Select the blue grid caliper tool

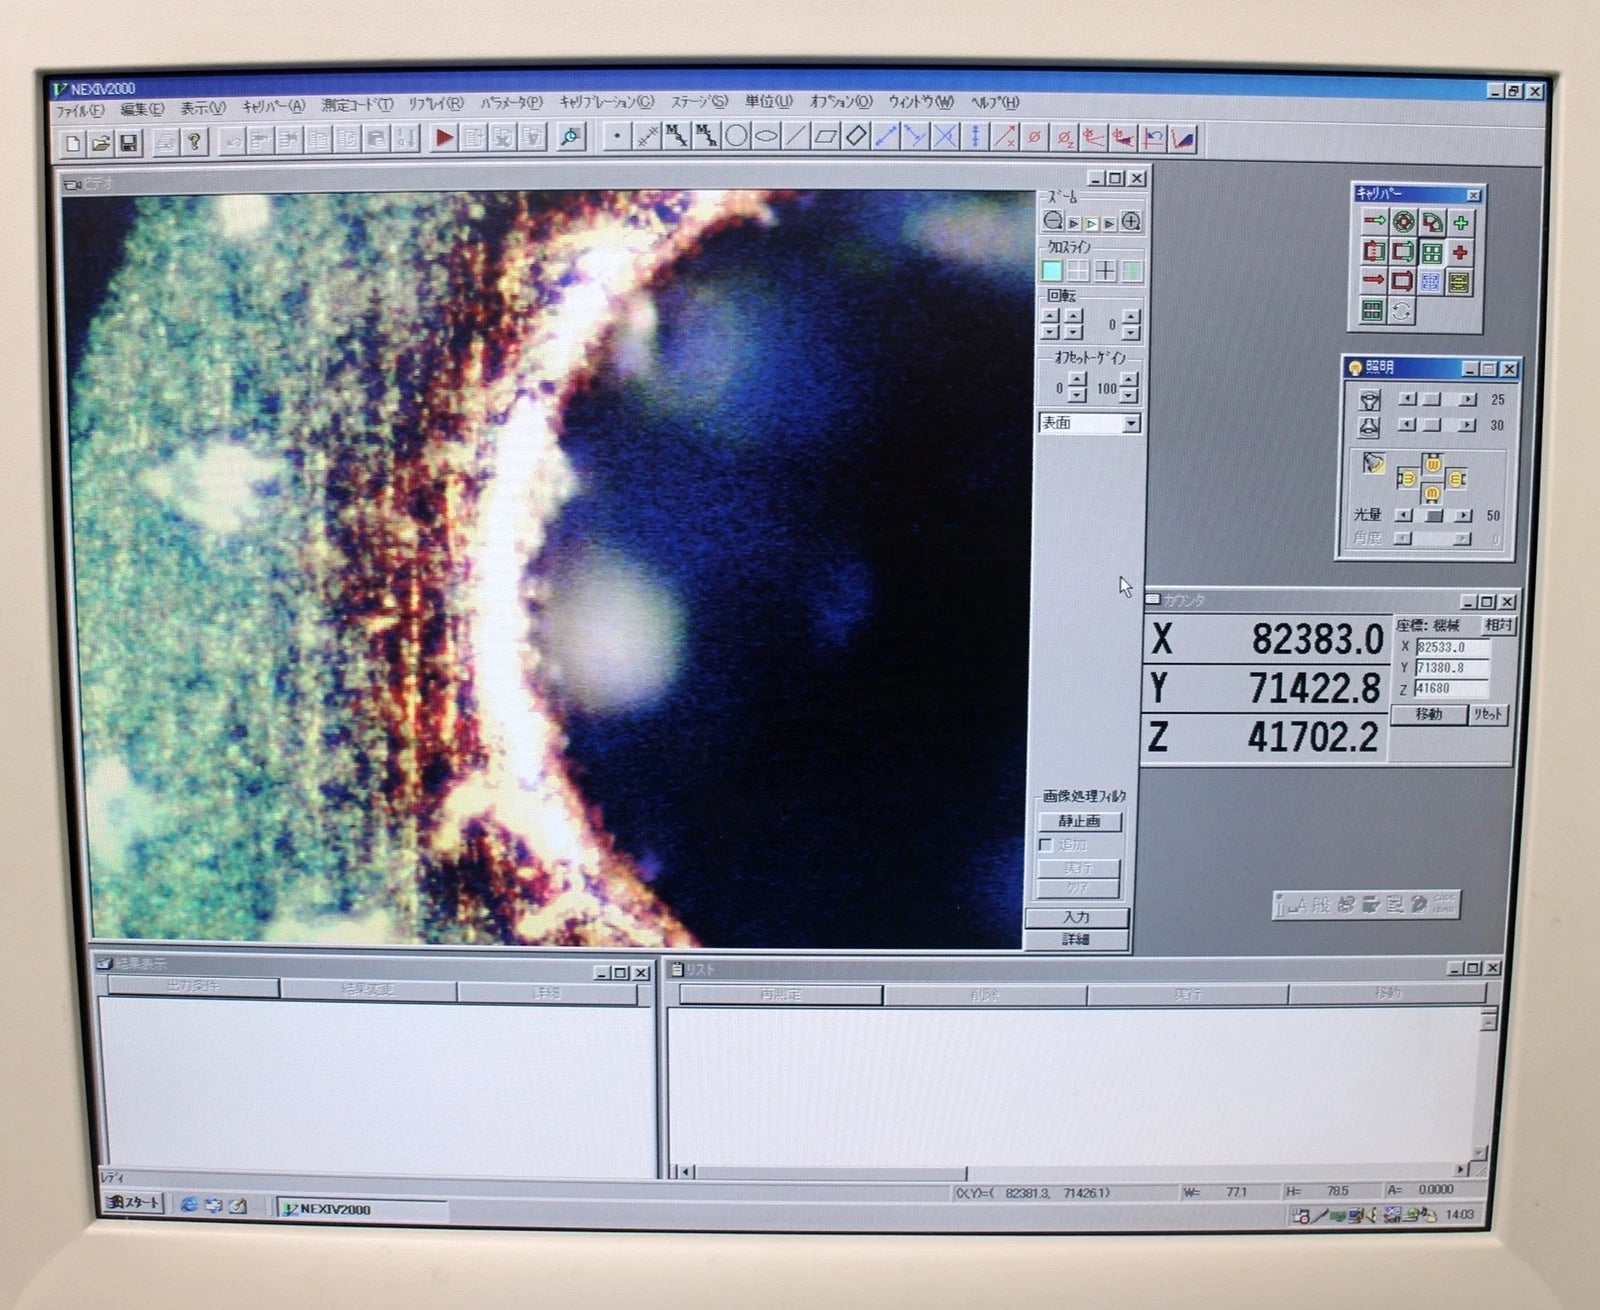click(1430, 282)
